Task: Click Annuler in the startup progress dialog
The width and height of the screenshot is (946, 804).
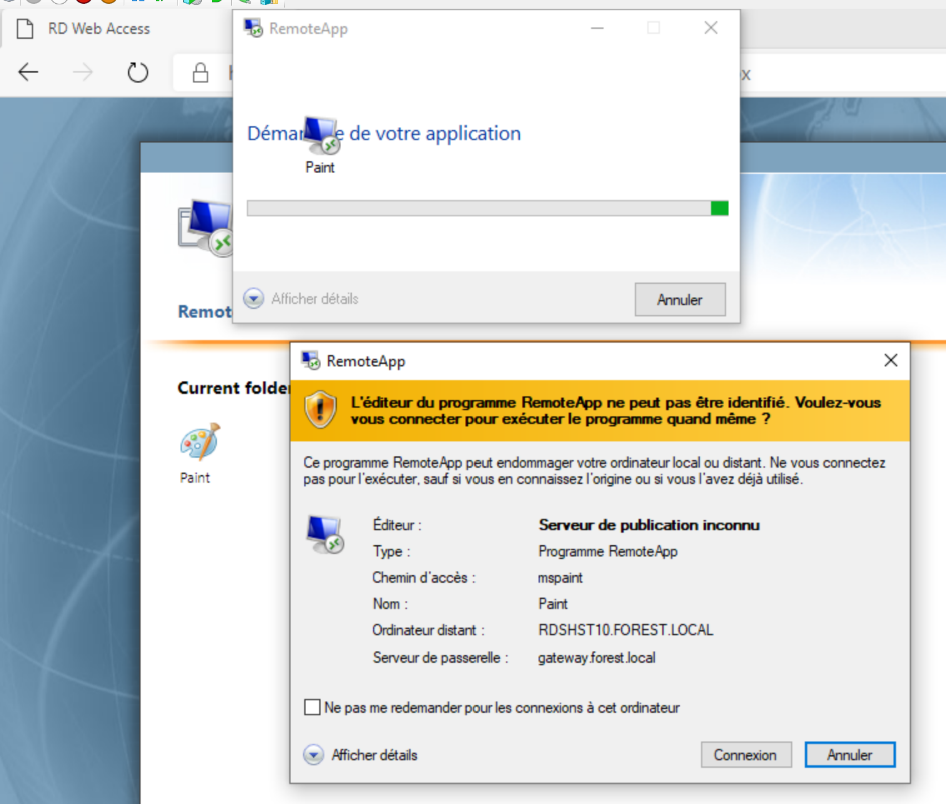Action: [680, 300]
